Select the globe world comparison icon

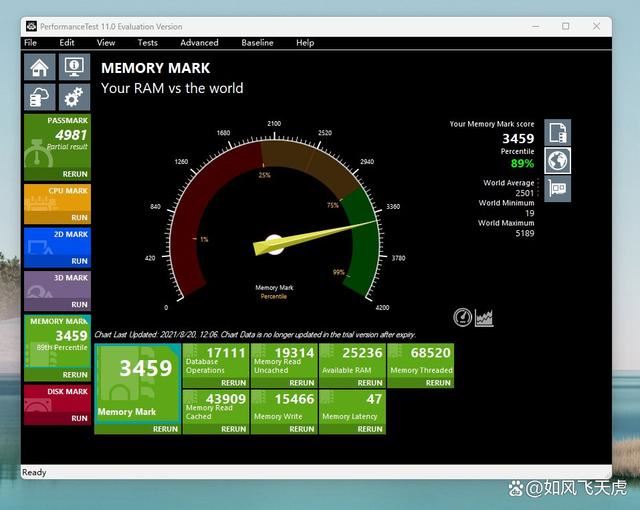[x=558, y=160]
